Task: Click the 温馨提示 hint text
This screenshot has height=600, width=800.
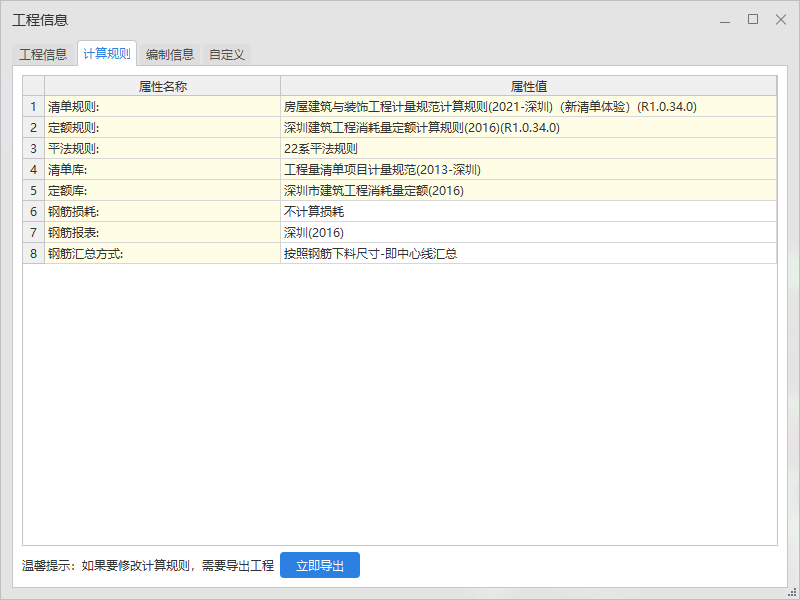Action: coord(148,565)
